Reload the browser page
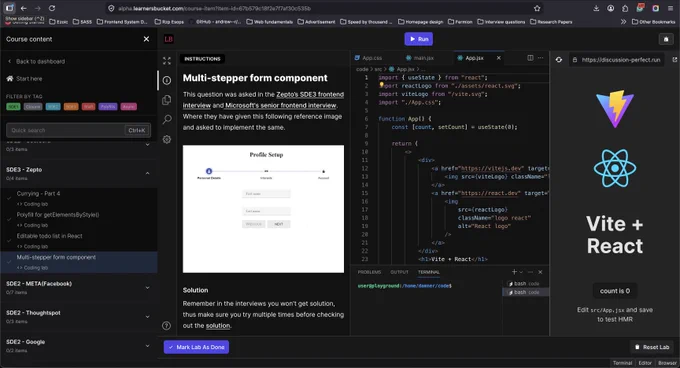 [x=52, y=8]
